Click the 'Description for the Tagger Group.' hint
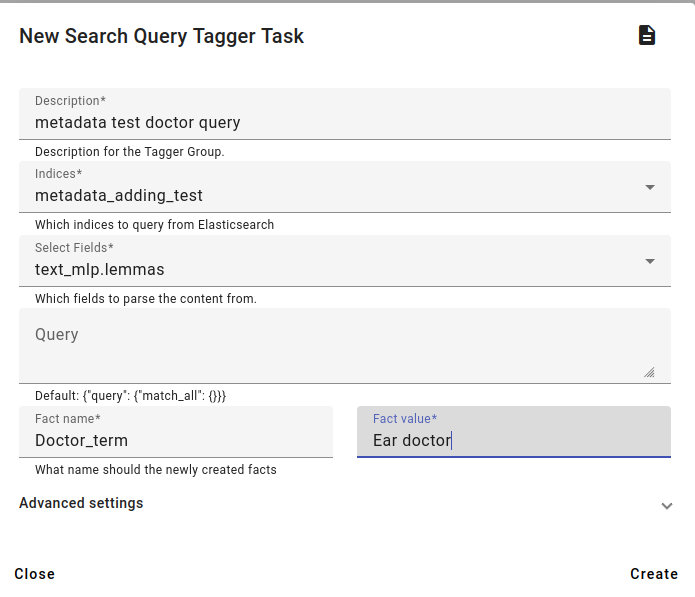The width and height of the screenshot is (695, 597). (x=130, y=152)
